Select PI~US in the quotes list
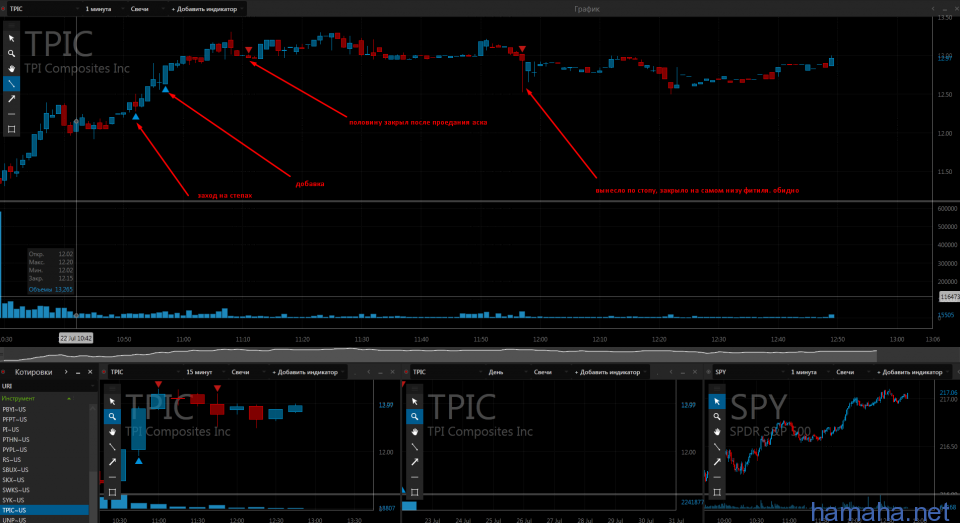Image resolution: width=960 pixels, height=523 pixels. [44, 429]
